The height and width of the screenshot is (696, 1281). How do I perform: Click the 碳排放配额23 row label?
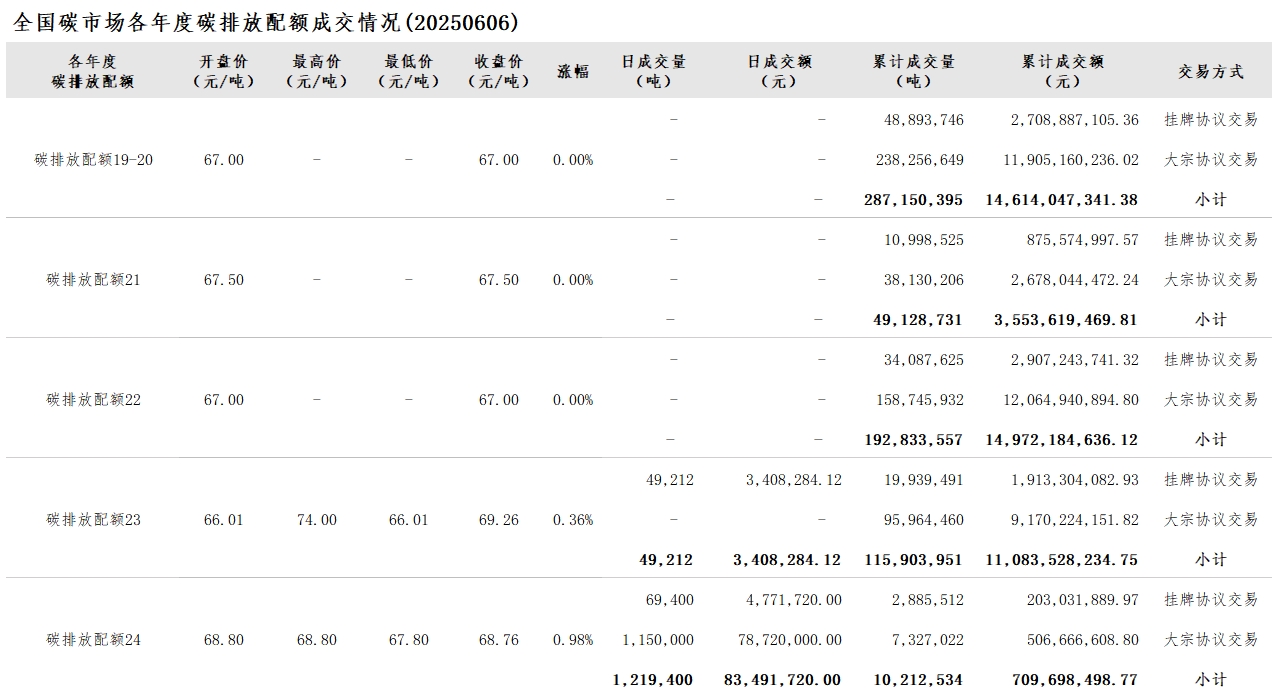(x=94, y=520)
